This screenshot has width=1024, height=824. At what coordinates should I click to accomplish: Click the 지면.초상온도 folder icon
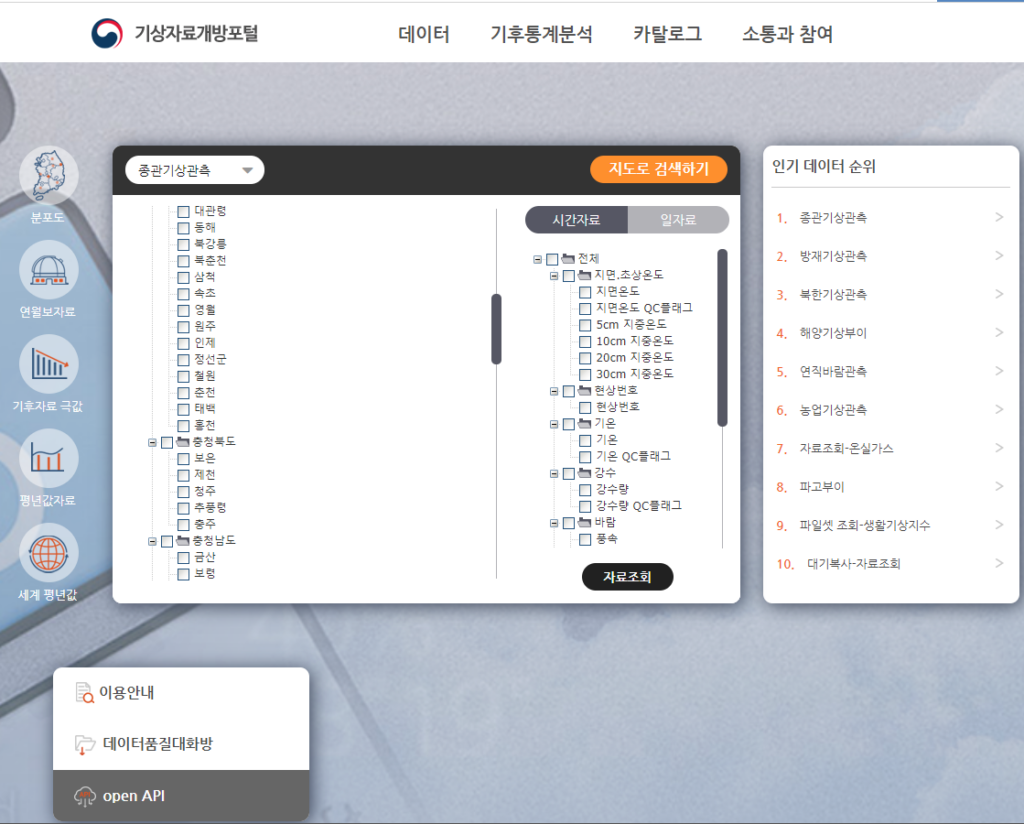point(584,275)
